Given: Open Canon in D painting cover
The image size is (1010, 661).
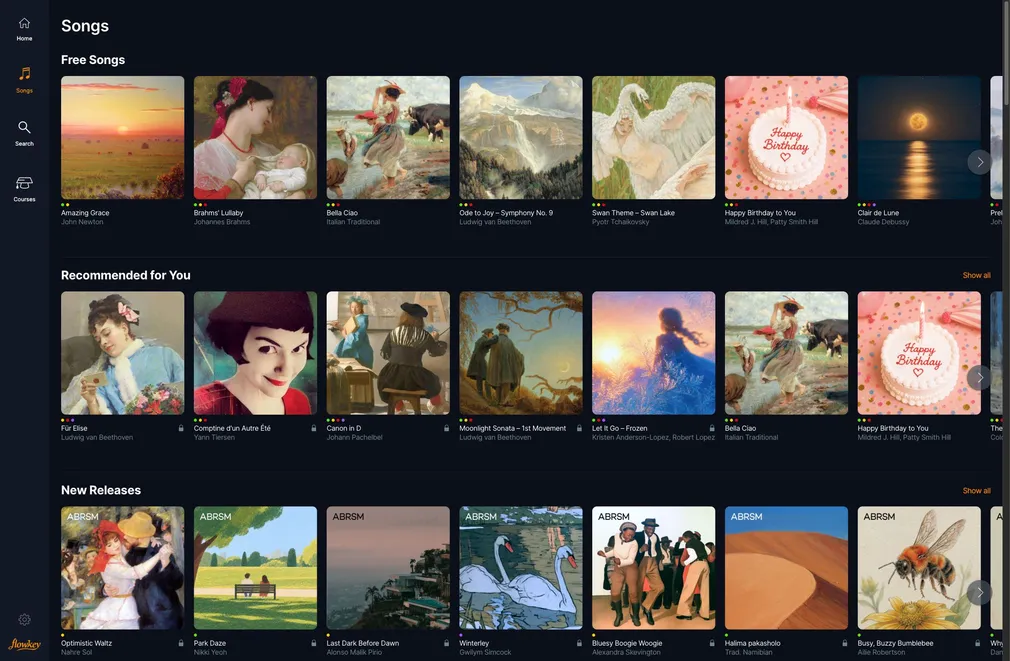Looking at the screenshot, I should click(388, 352).
